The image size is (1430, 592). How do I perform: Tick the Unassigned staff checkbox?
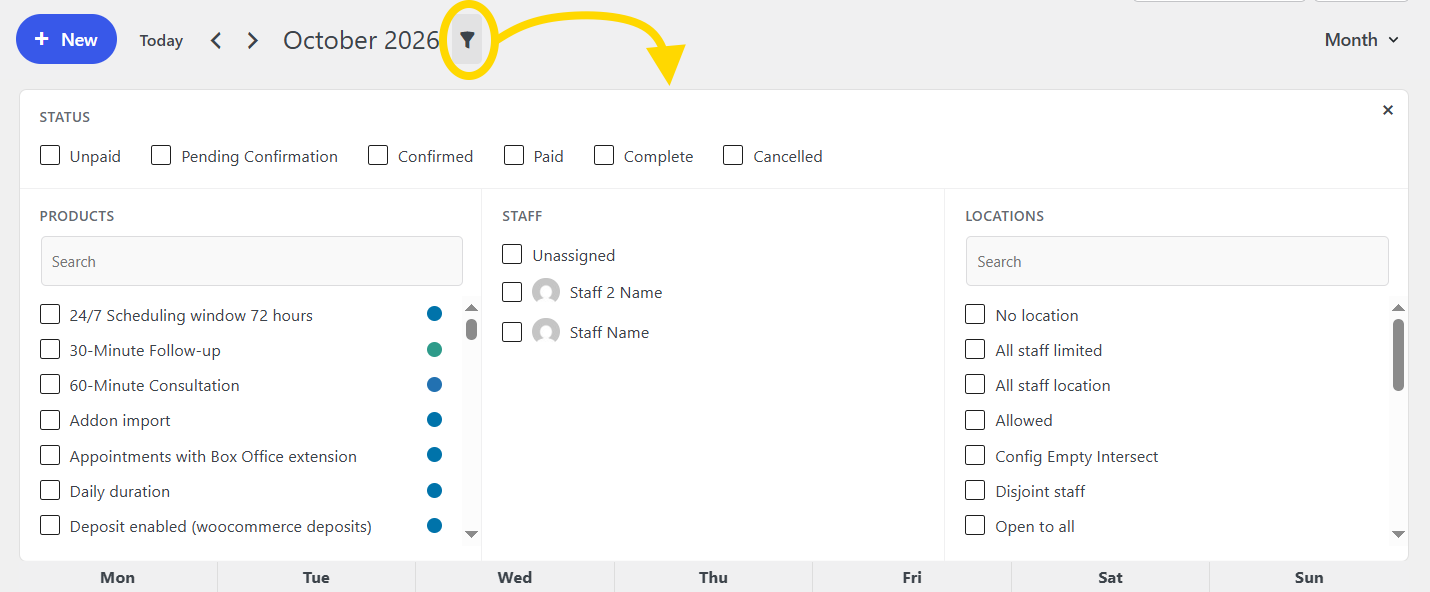(512, 254)
